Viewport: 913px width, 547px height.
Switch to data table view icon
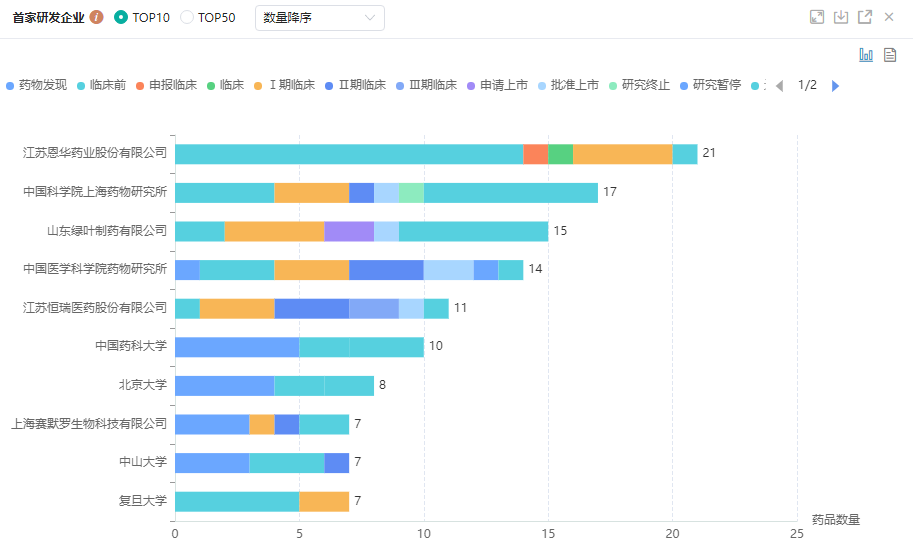(890, 55)
